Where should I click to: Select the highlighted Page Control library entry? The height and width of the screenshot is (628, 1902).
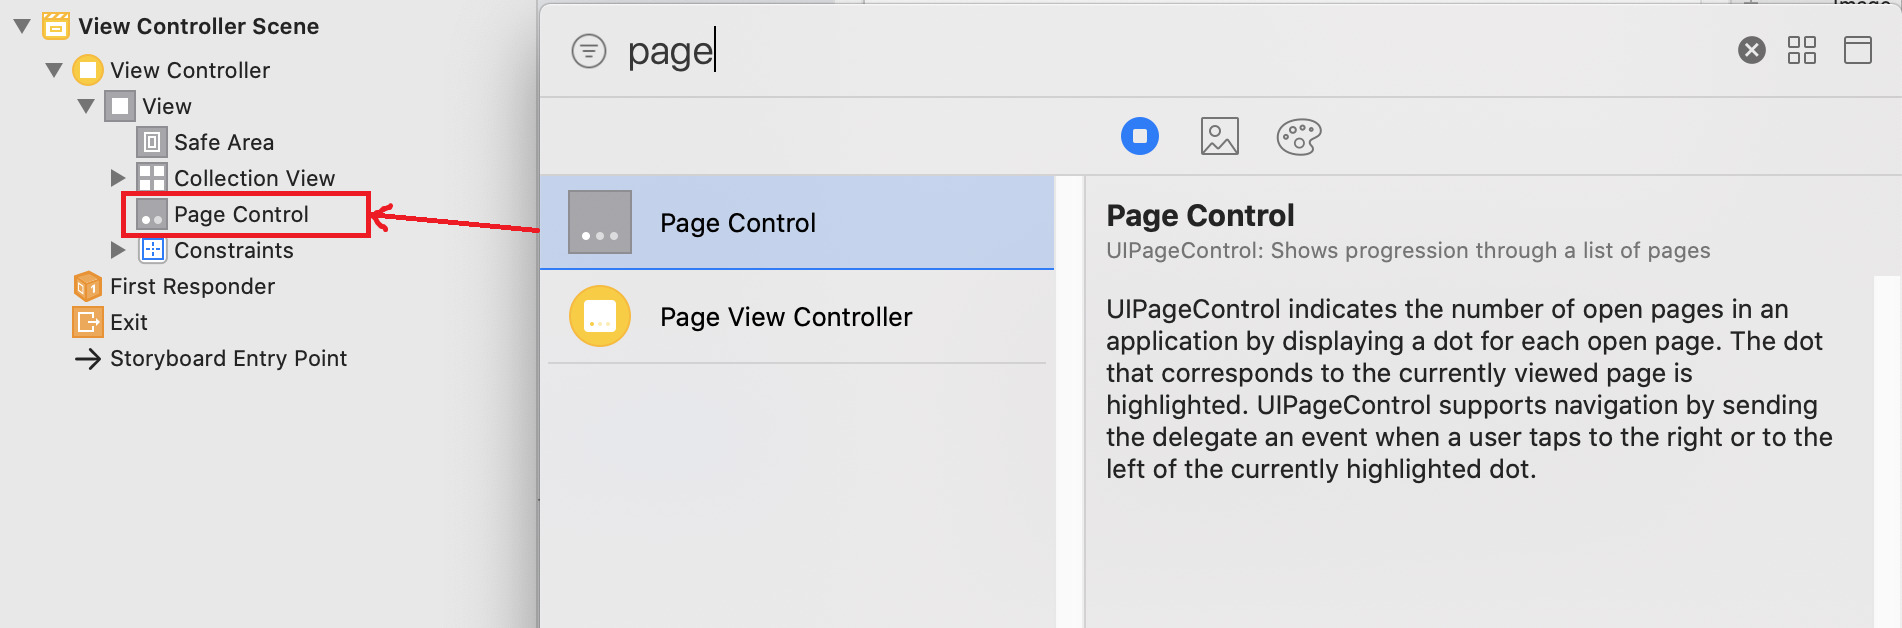click(737, 222)
